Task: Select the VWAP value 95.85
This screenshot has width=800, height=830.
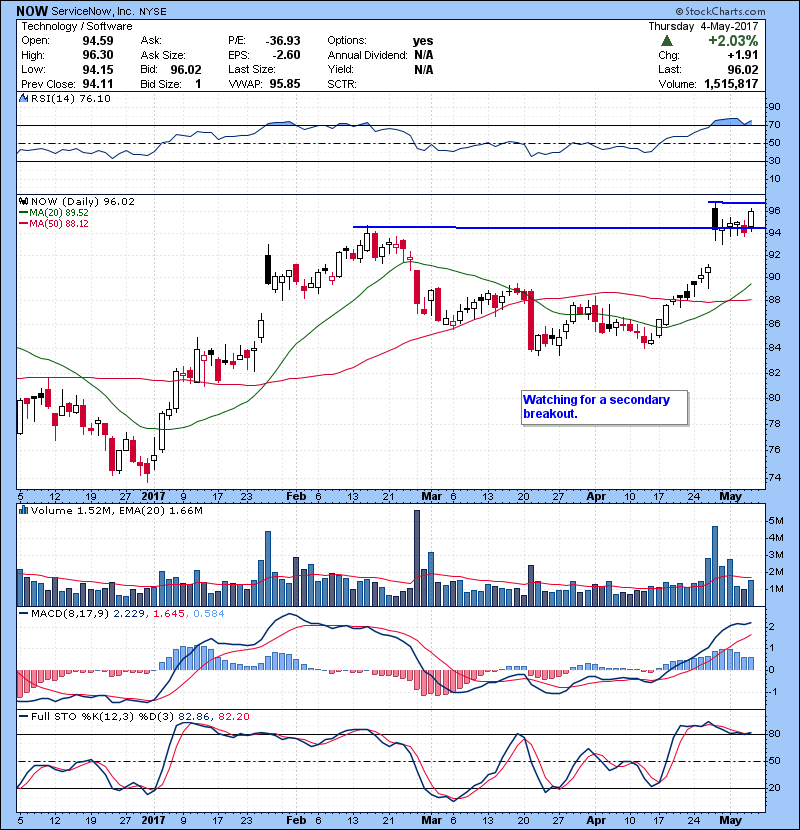Action: pyautogui.click(x=285, y=84)
